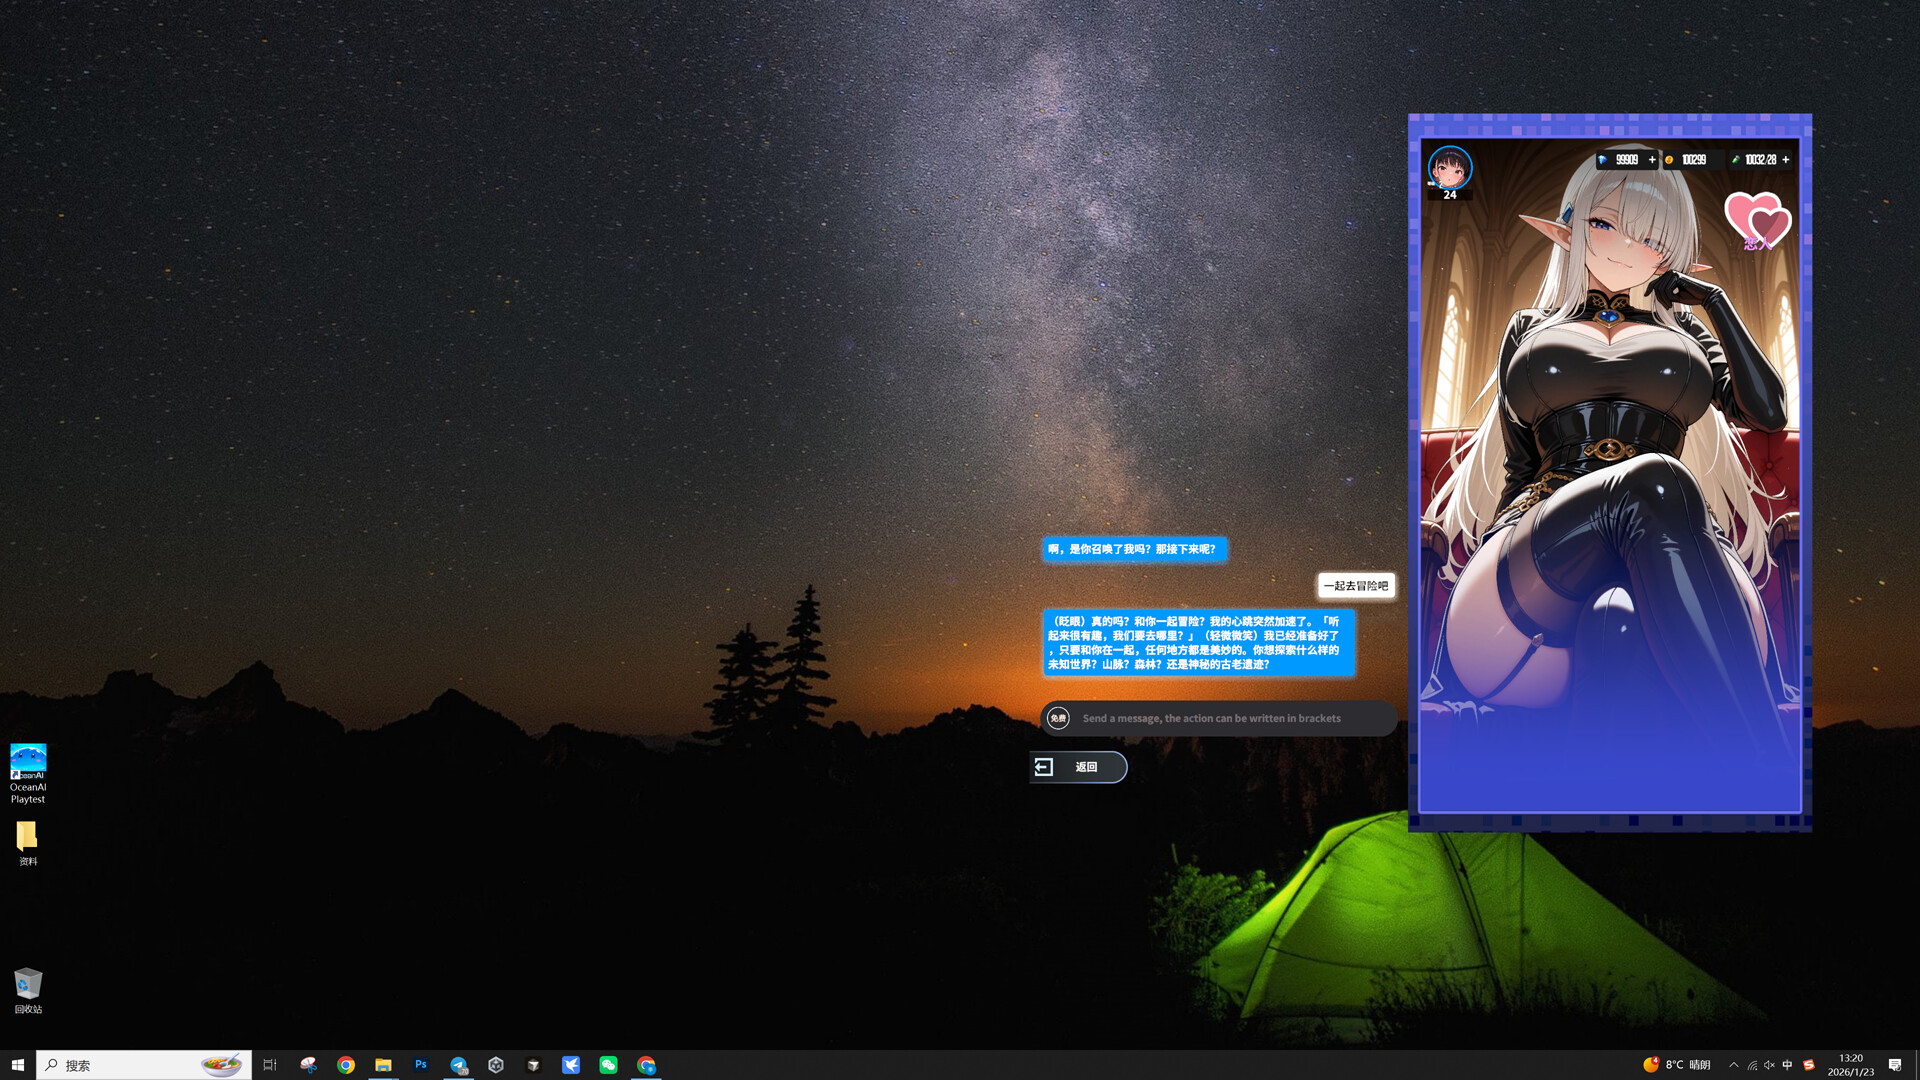Click the 返回 back button
This screenshot has height=1080, width=1920.
1078,767
